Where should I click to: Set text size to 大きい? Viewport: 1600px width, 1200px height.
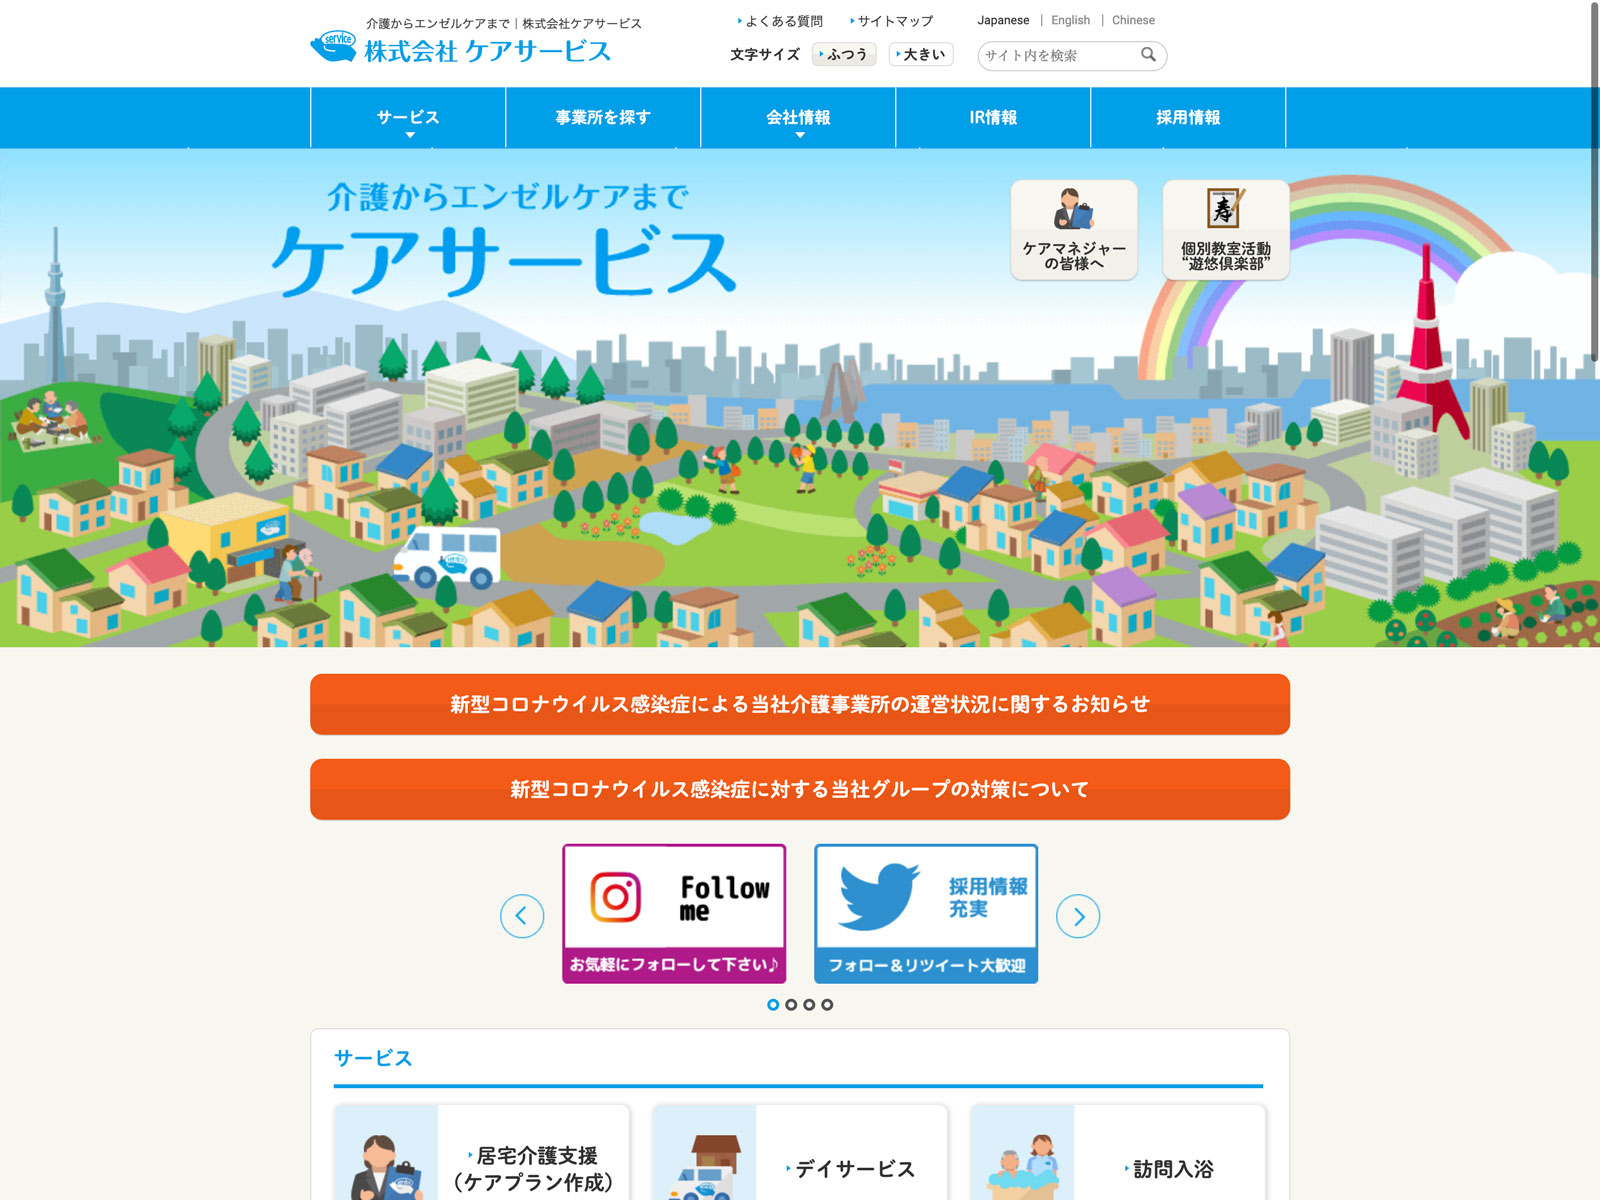(921, 55)
